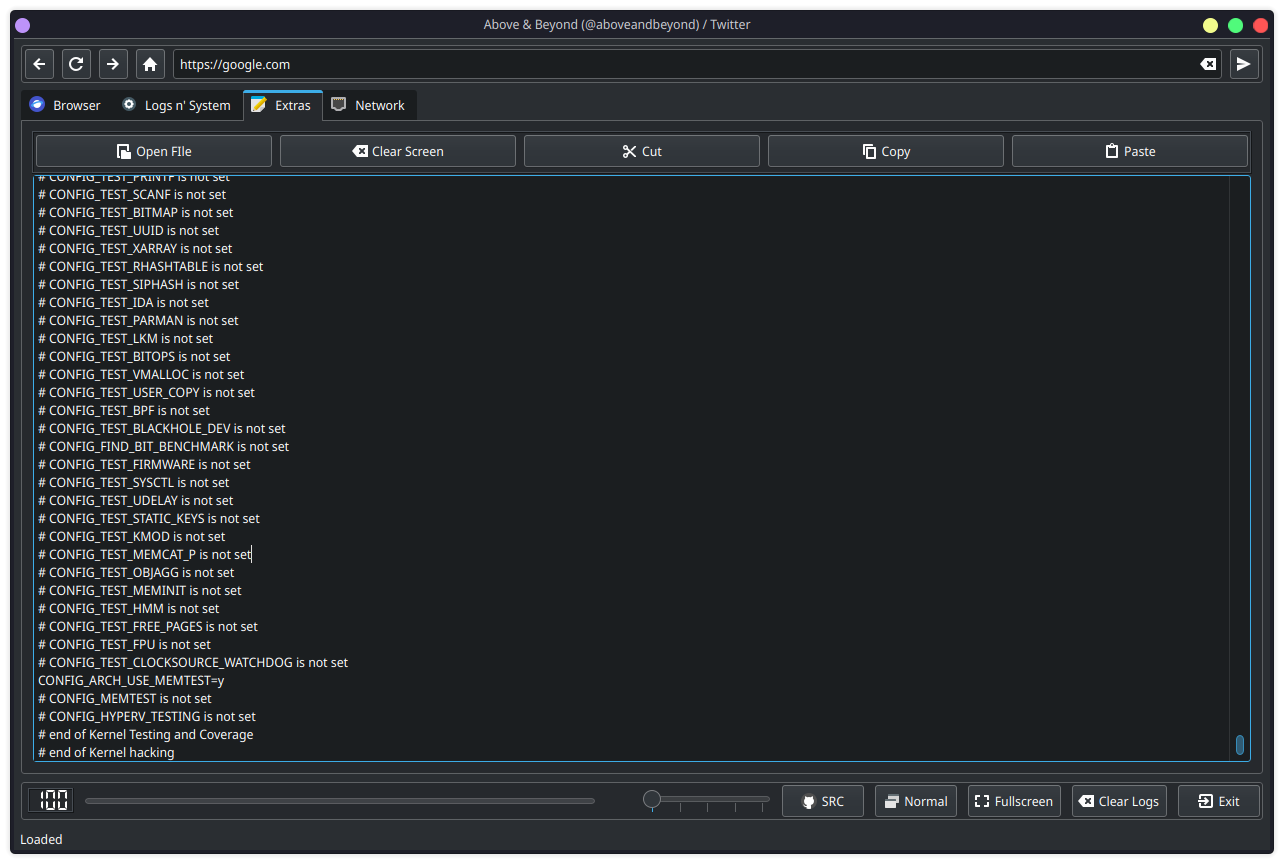Viewport: 1284px width, 864px height.
Task: Reload the page with refresh icon
Action: point(76,64)
